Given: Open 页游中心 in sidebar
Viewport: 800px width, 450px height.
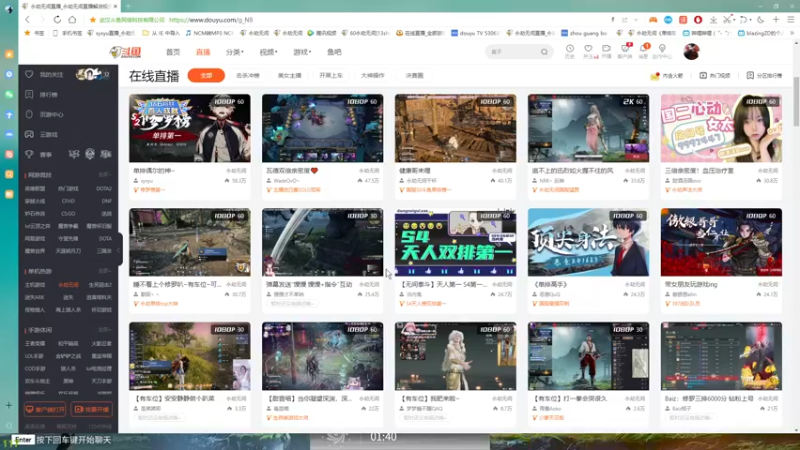Looking at the screenshot, I should point(51,114).
